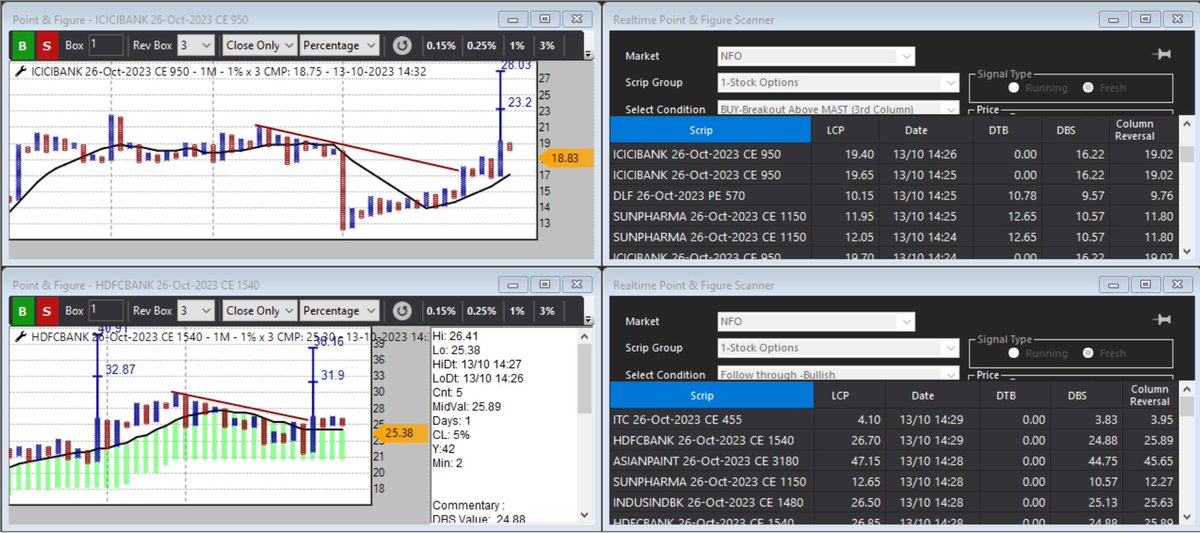Click Scrip column header in top scanner

(x=710, y=130)
